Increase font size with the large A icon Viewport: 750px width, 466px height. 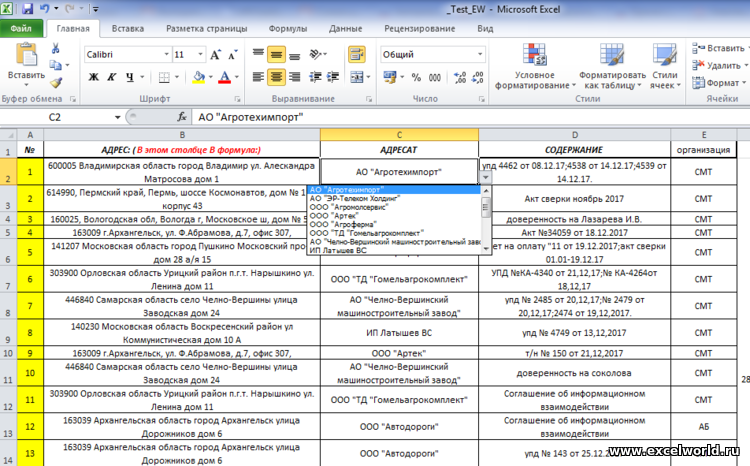click(x=215, y=55)
